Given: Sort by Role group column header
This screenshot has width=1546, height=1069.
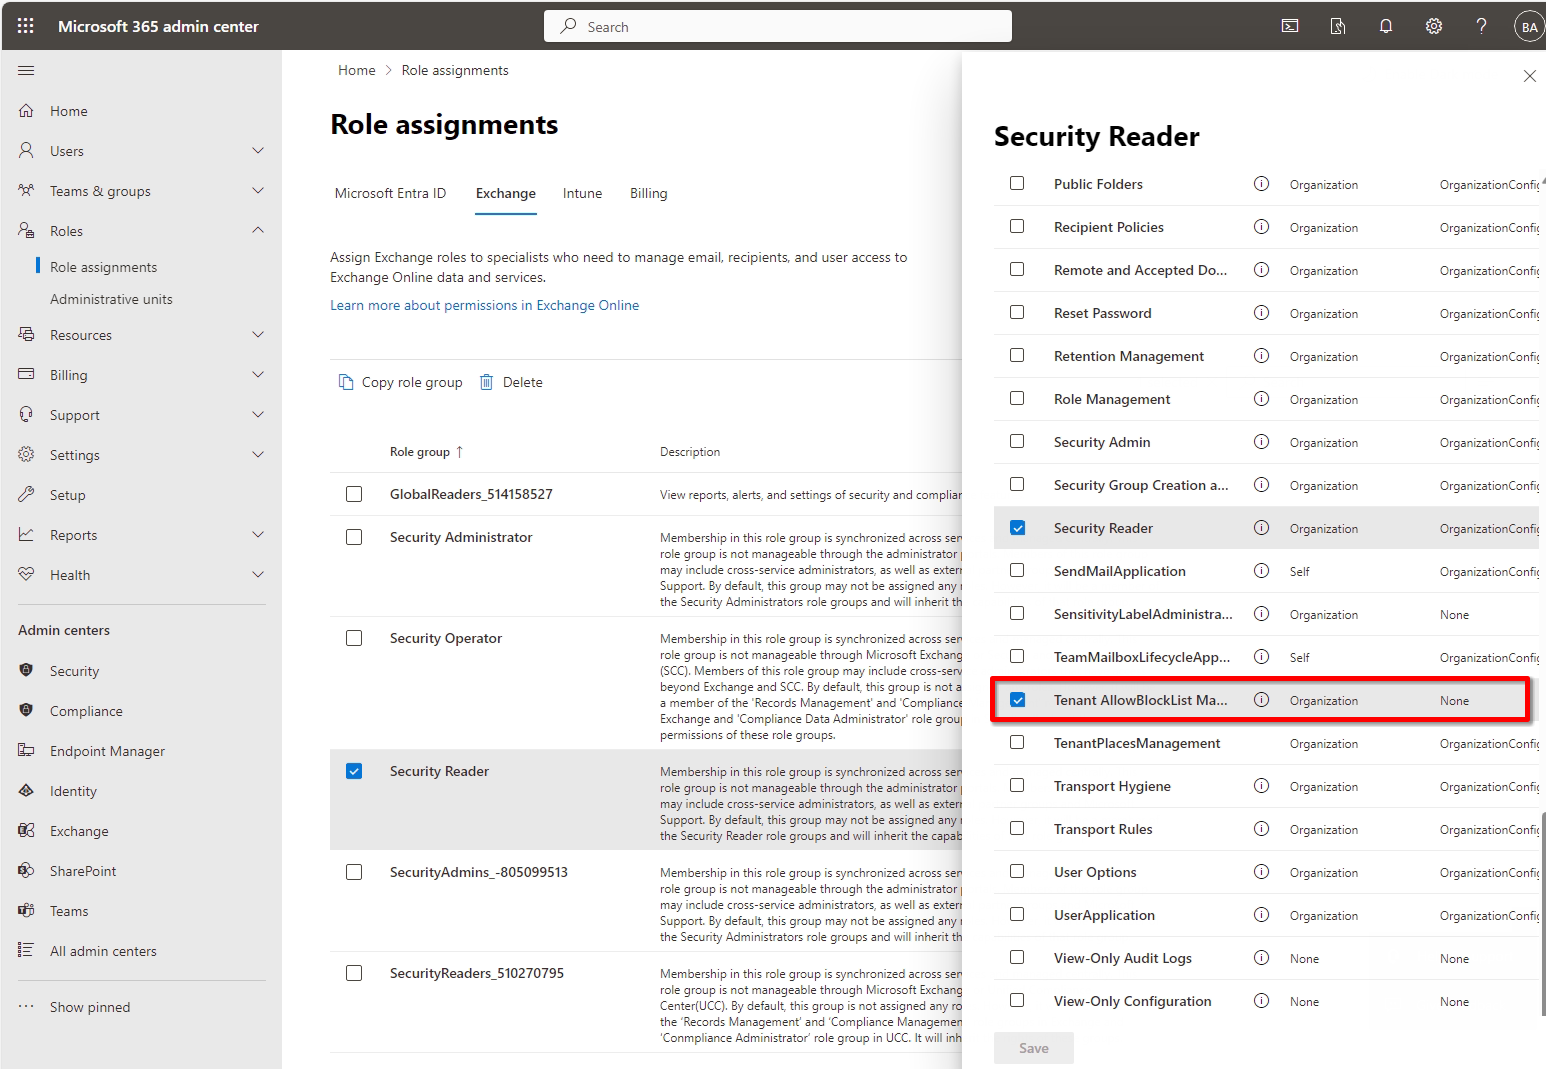Looking at the screenshot, I should pyautogui.click(x=426, y=452).
